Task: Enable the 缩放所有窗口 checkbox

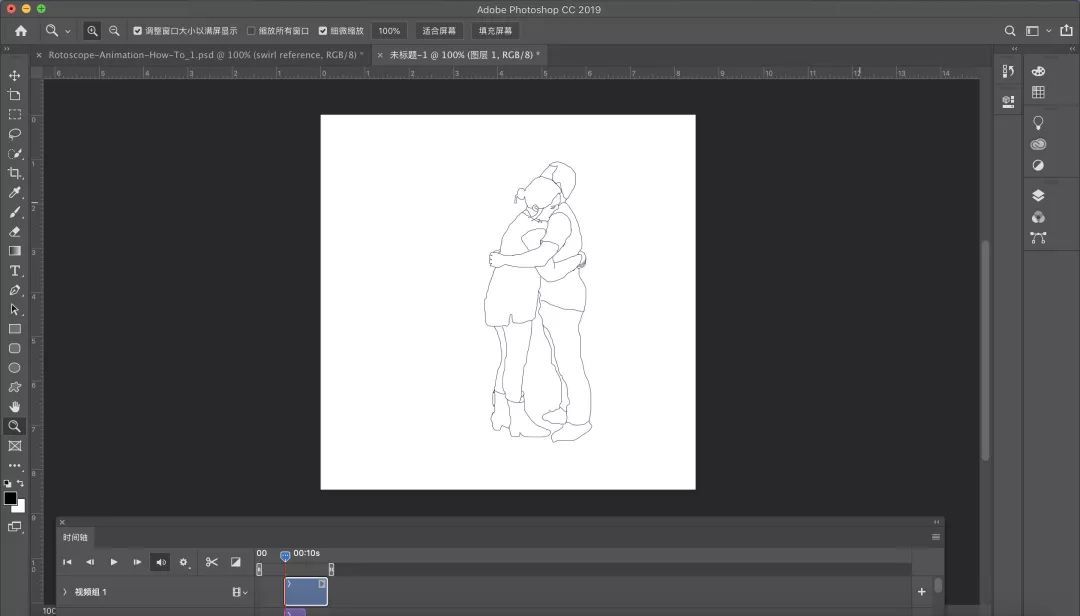Action: pos(251,31)
